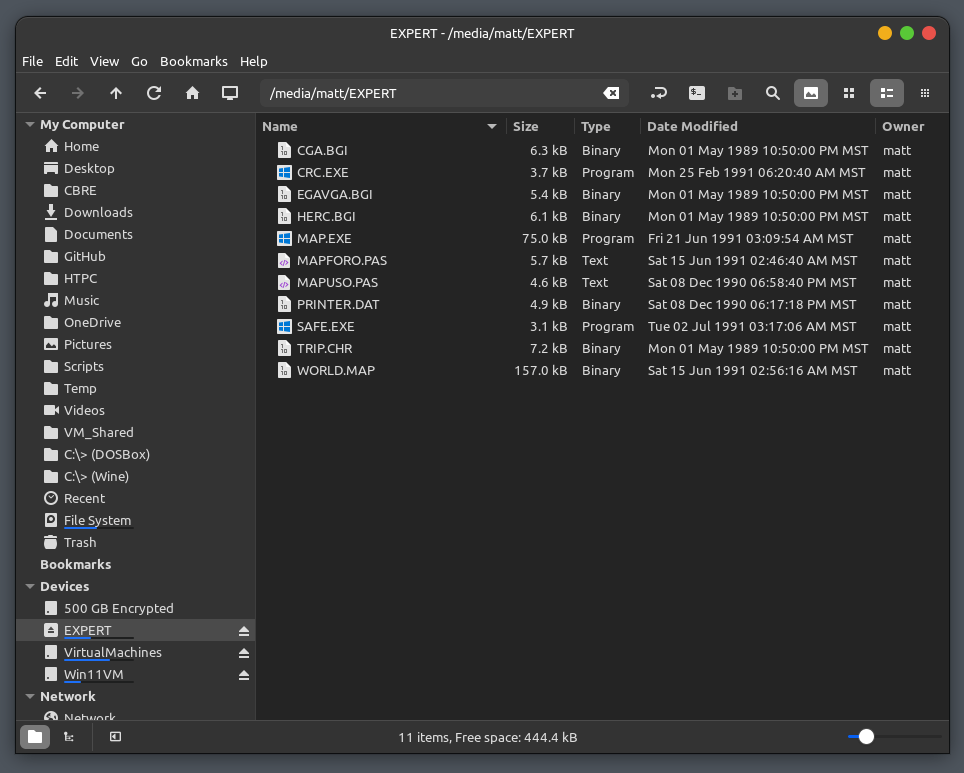Sort files by the Size column
This screenshot has height=773, width=964.
coord(525,126)
